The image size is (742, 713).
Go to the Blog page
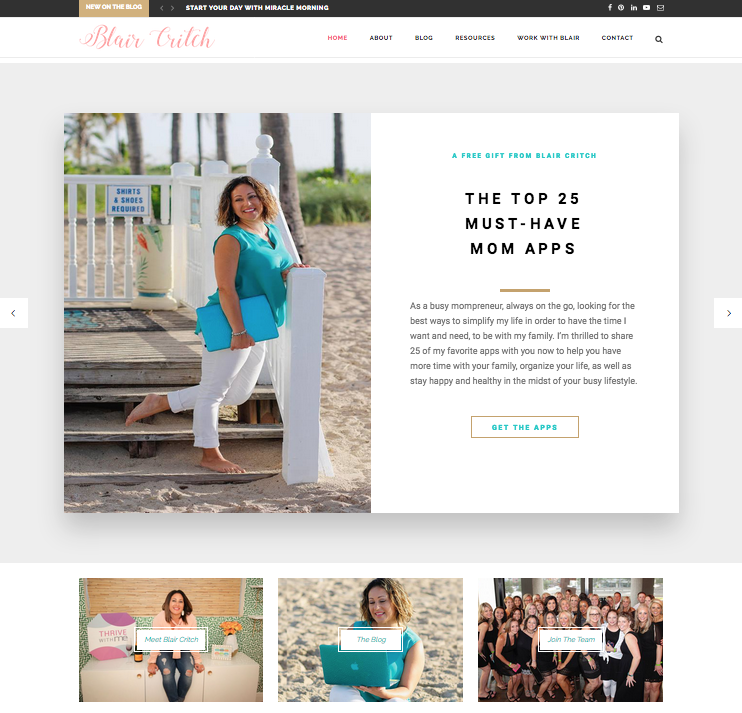pyautogui.click(x=424, y=38)
